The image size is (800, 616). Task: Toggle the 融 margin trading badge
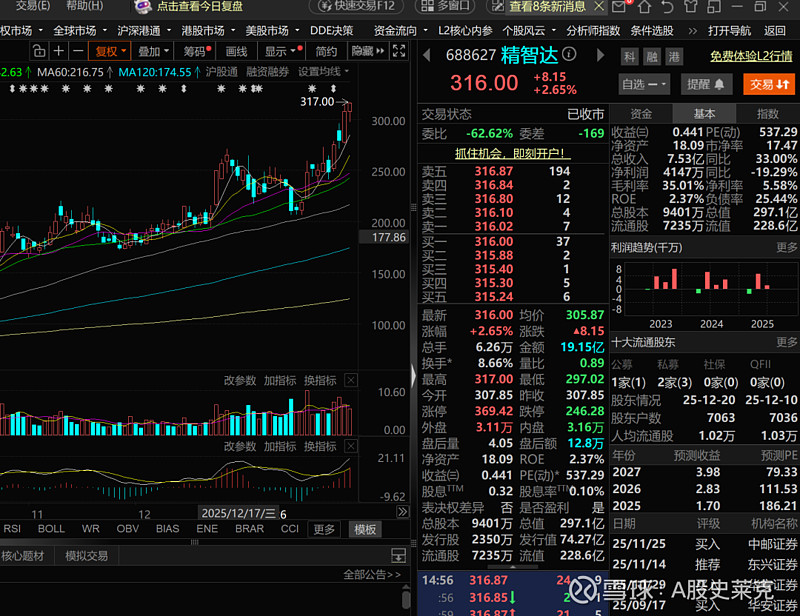[651, 57]
